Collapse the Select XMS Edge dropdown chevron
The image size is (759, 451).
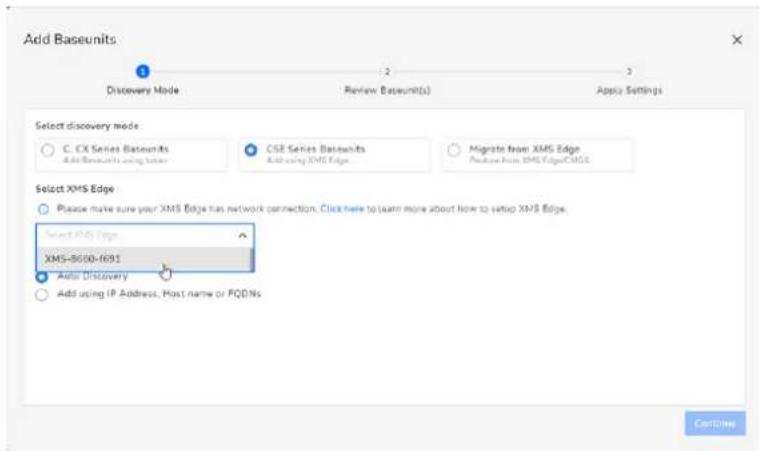coord(243,236)
